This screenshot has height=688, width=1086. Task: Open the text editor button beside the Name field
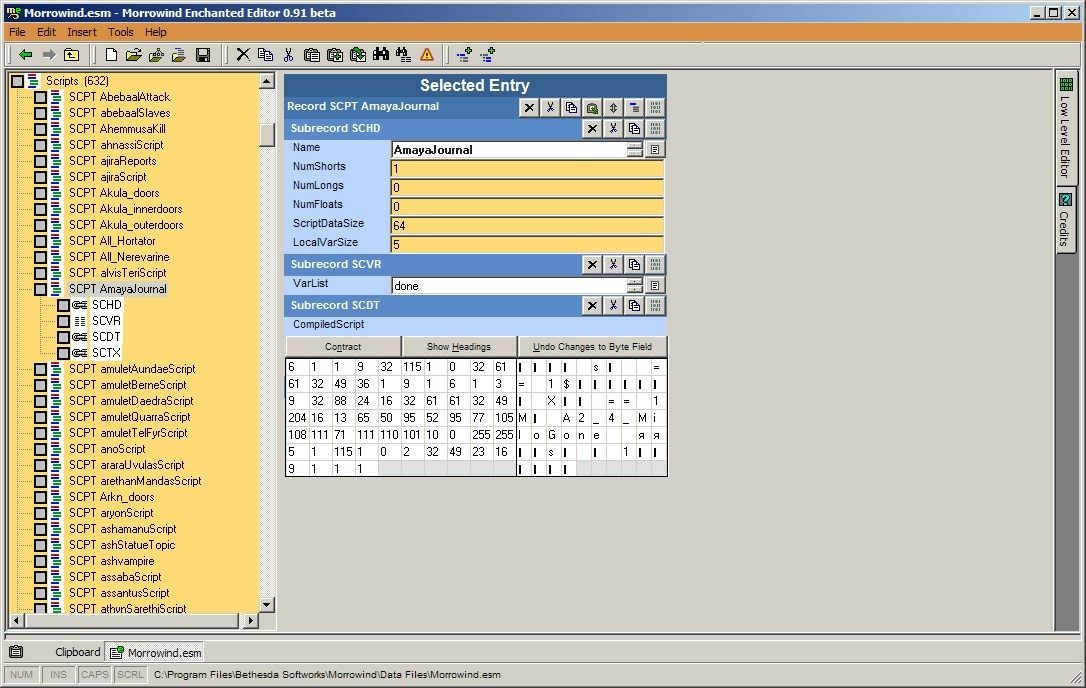655,149
